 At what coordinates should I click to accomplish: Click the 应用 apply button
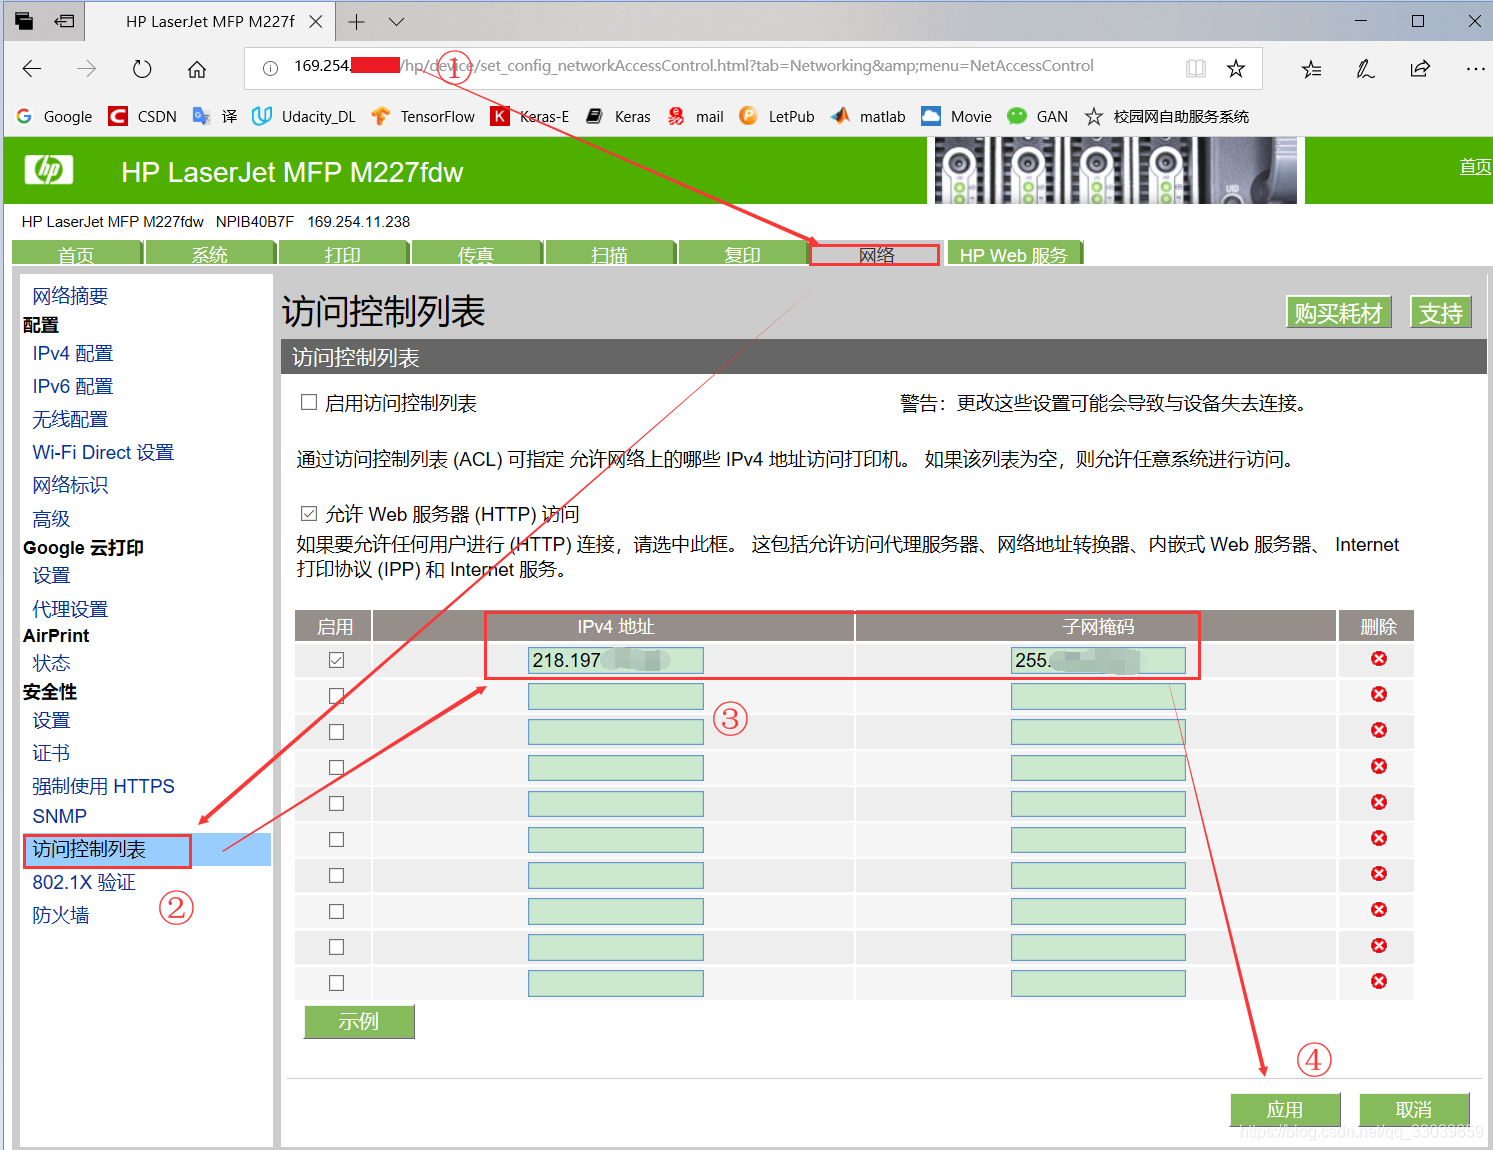(x=1285, y=1109)
